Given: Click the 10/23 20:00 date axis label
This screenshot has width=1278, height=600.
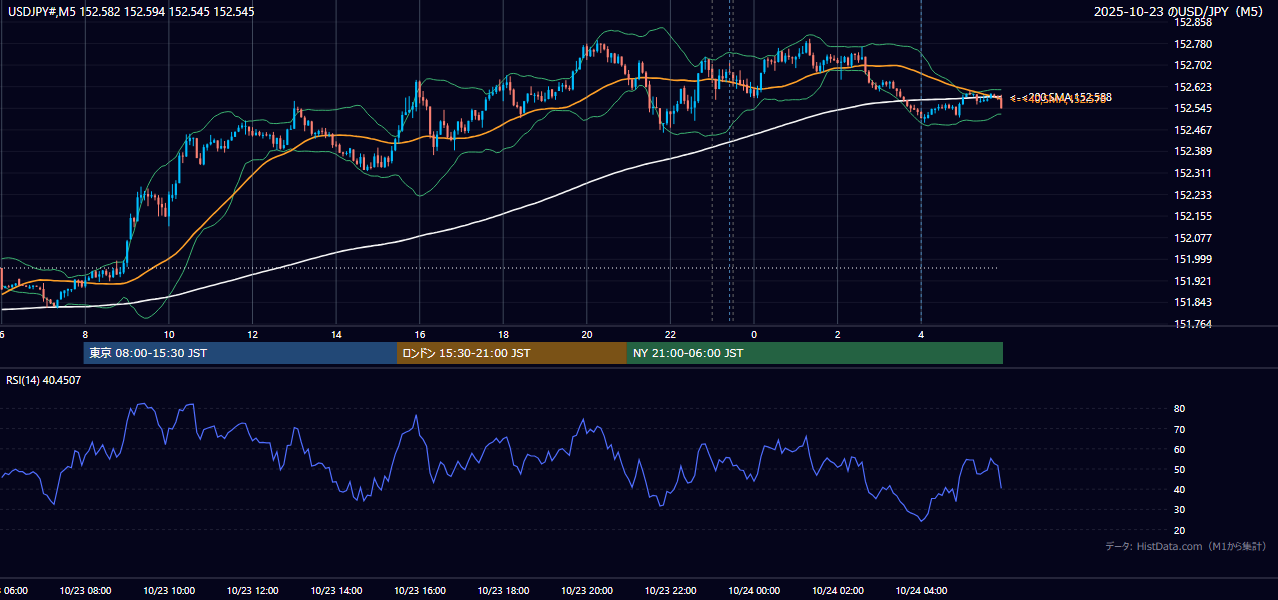Looking at the screenshot, I should click(587, 591).
